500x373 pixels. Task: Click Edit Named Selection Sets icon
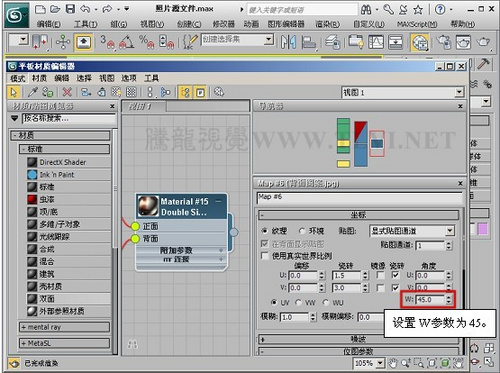pos(190,42)
